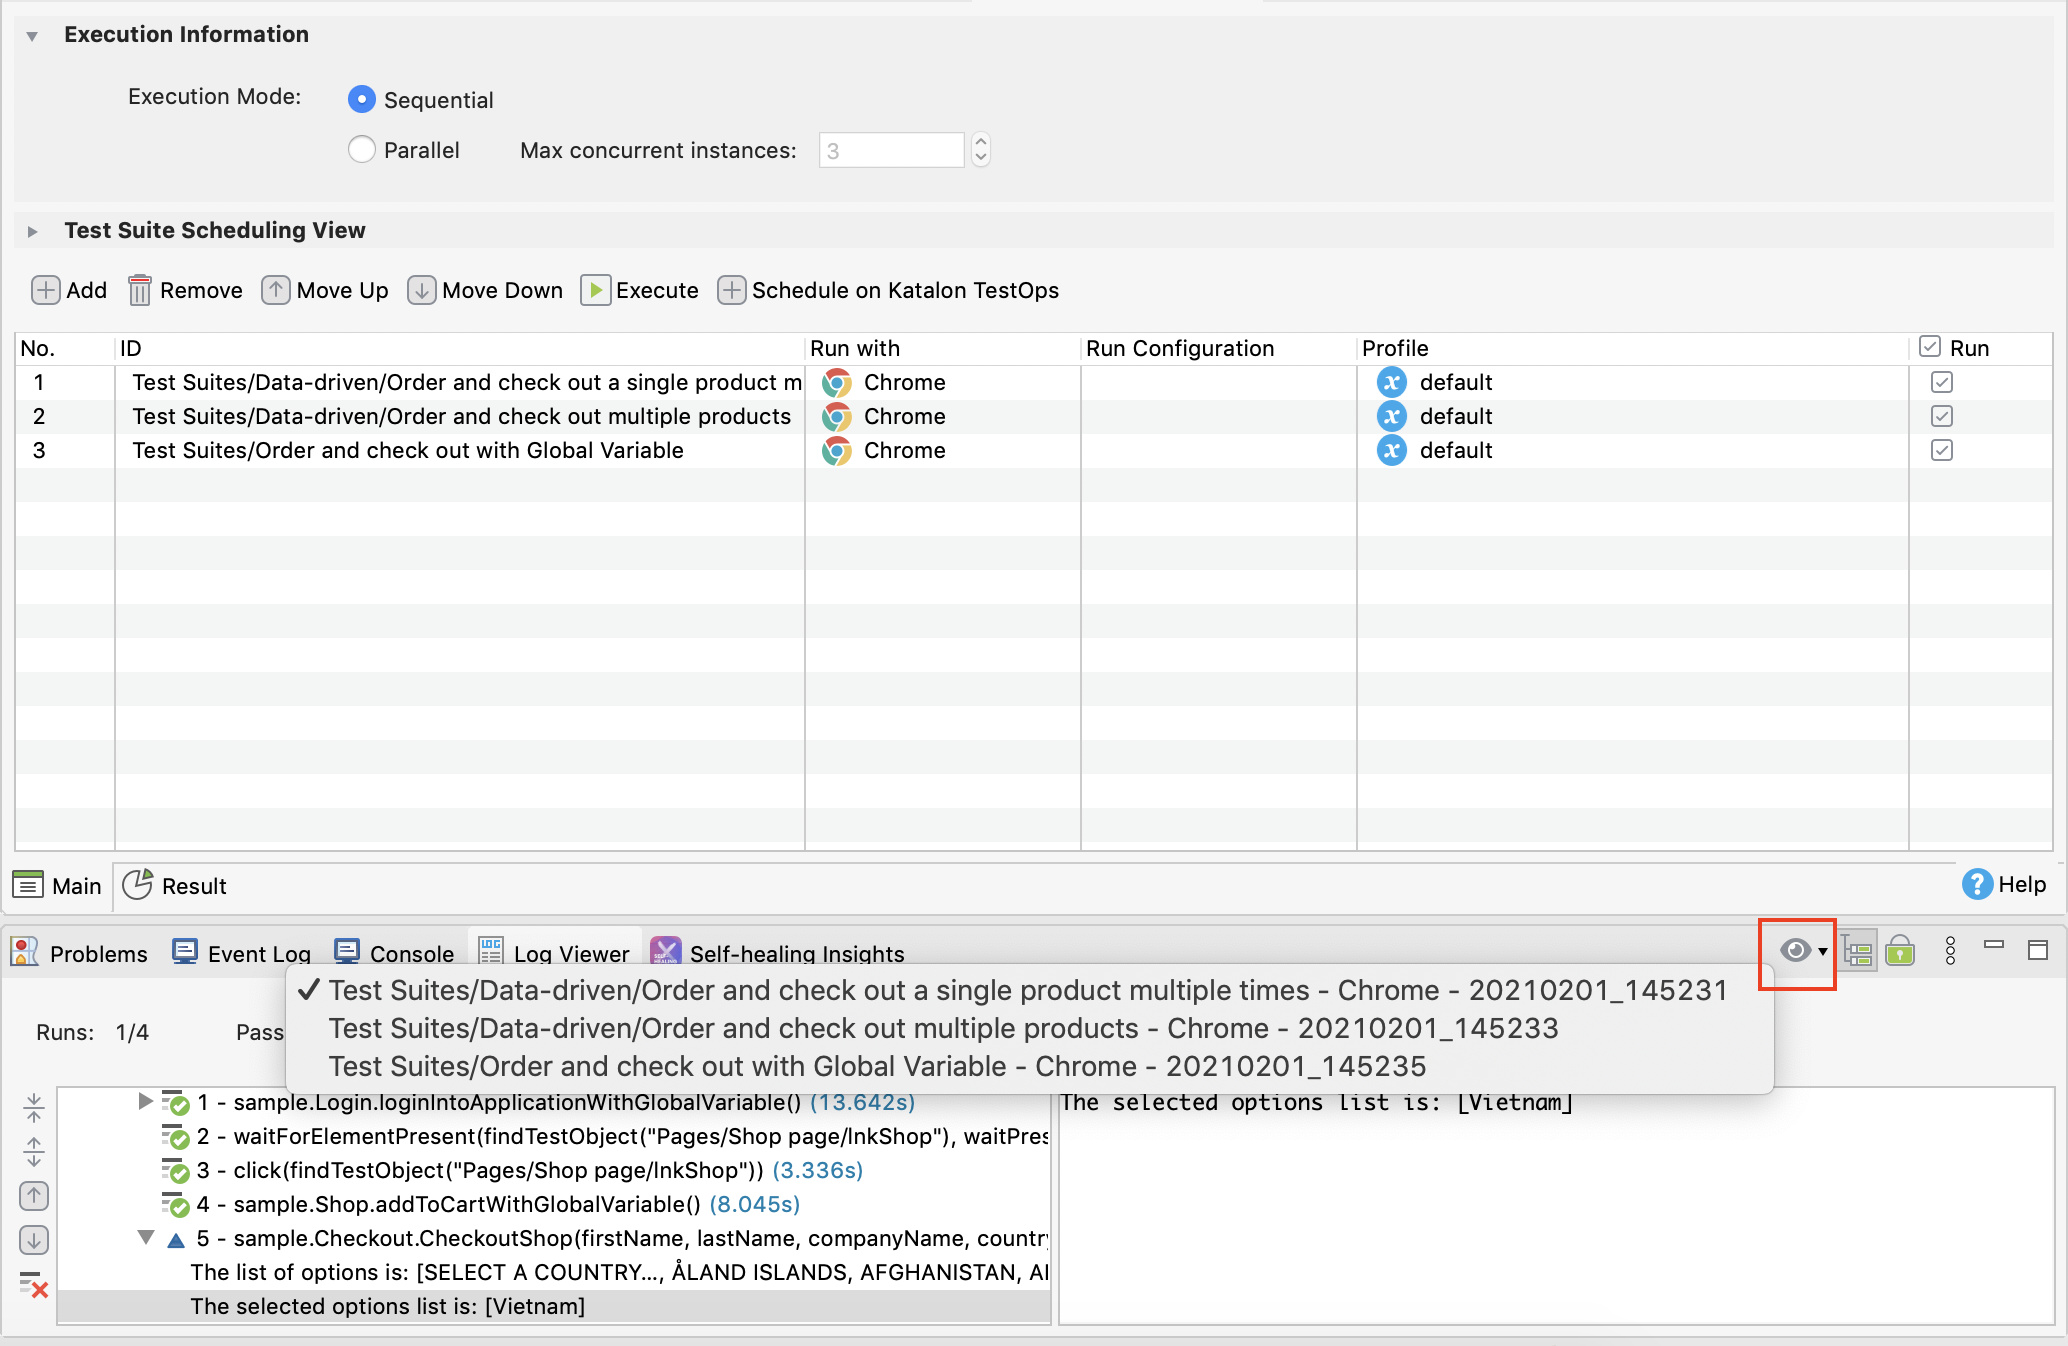This screenshot has height=1346, width=2068.
Task: Toggle the Run header checkbox
Action: (x=1930, y=347)
